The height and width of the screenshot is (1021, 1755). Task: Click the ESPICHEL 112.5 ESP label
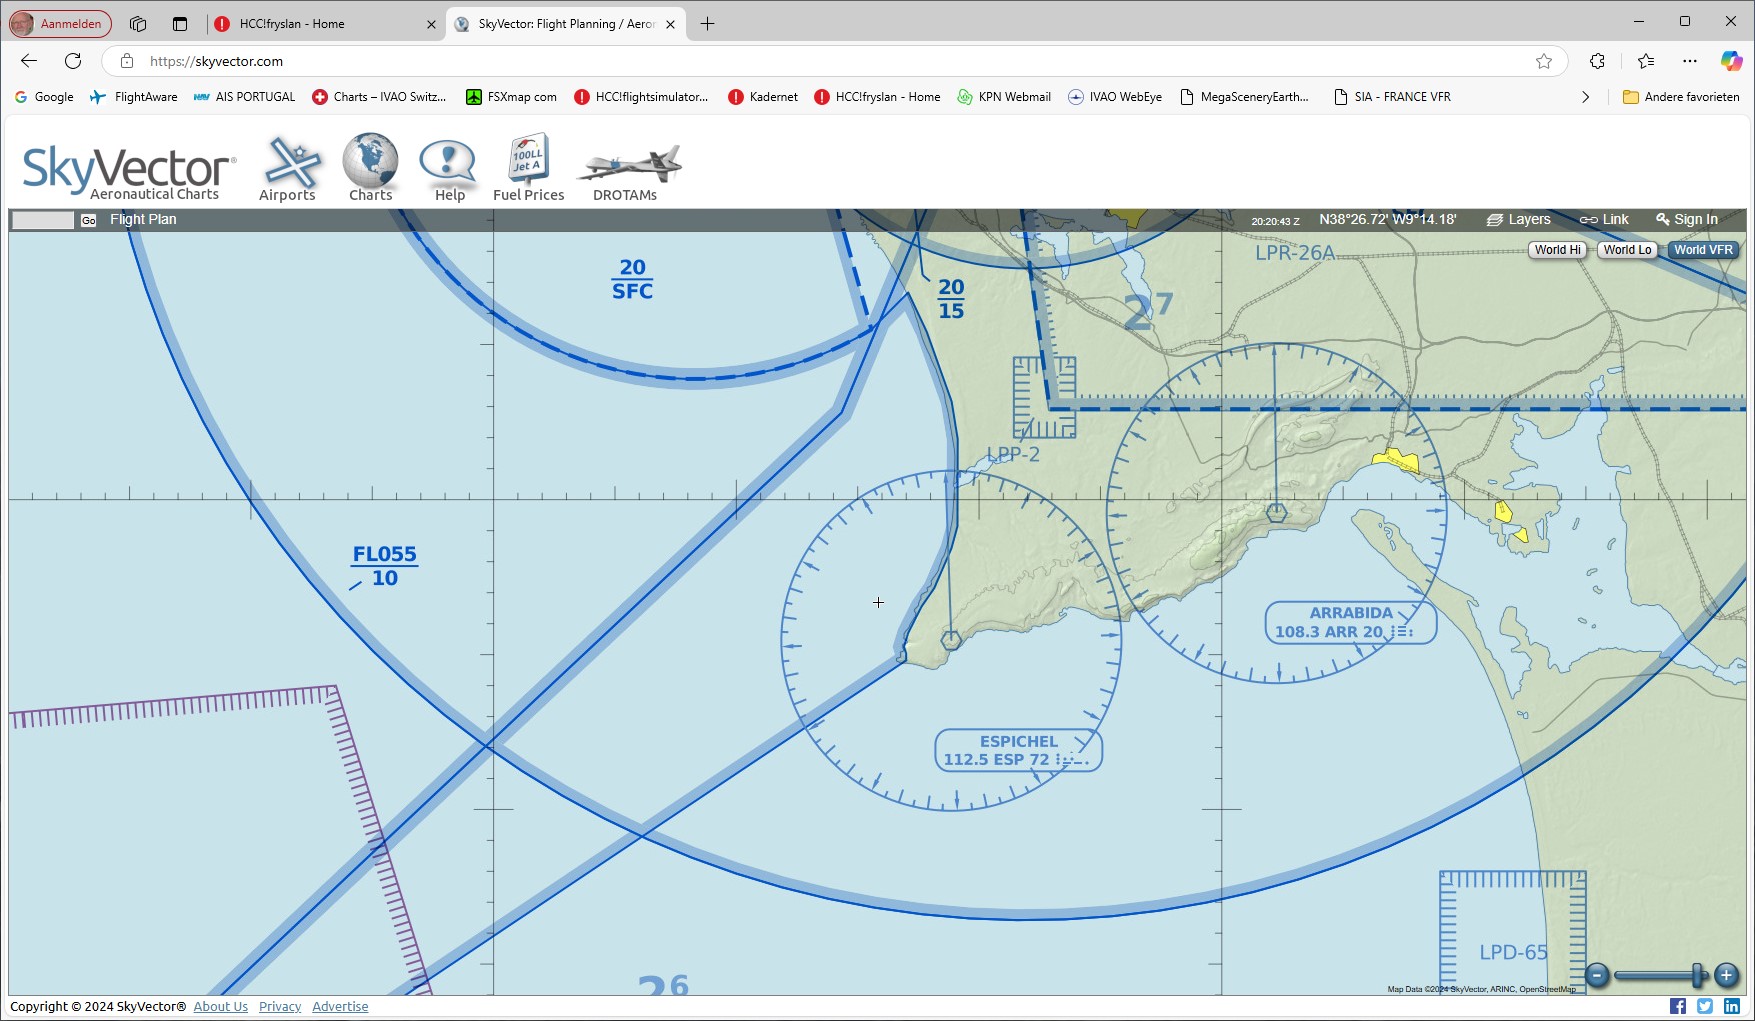tap(1018, 750)
